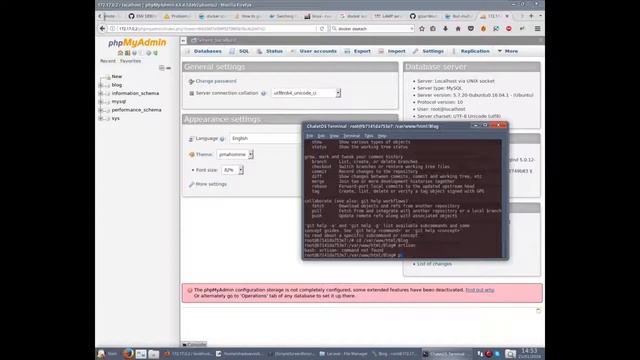Open the Settings tab

coord(428,51)
